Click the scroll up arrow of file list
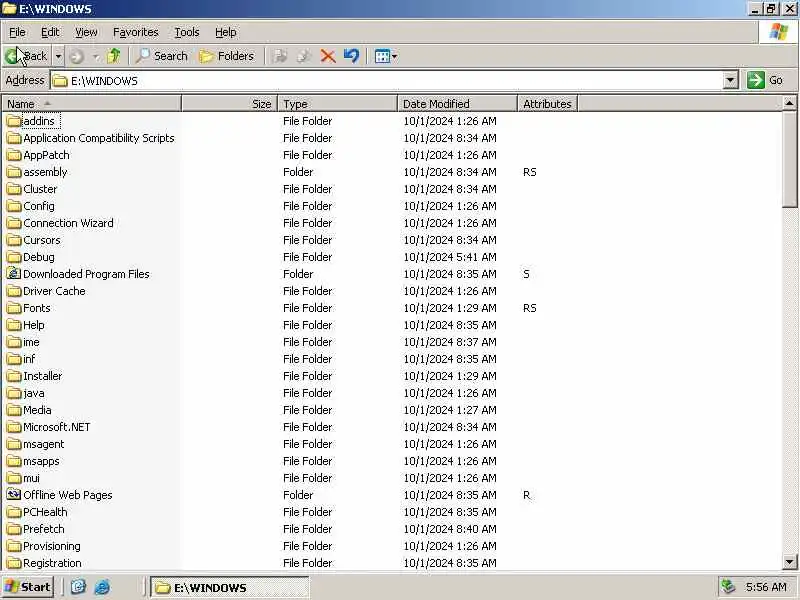 point(789,104)
